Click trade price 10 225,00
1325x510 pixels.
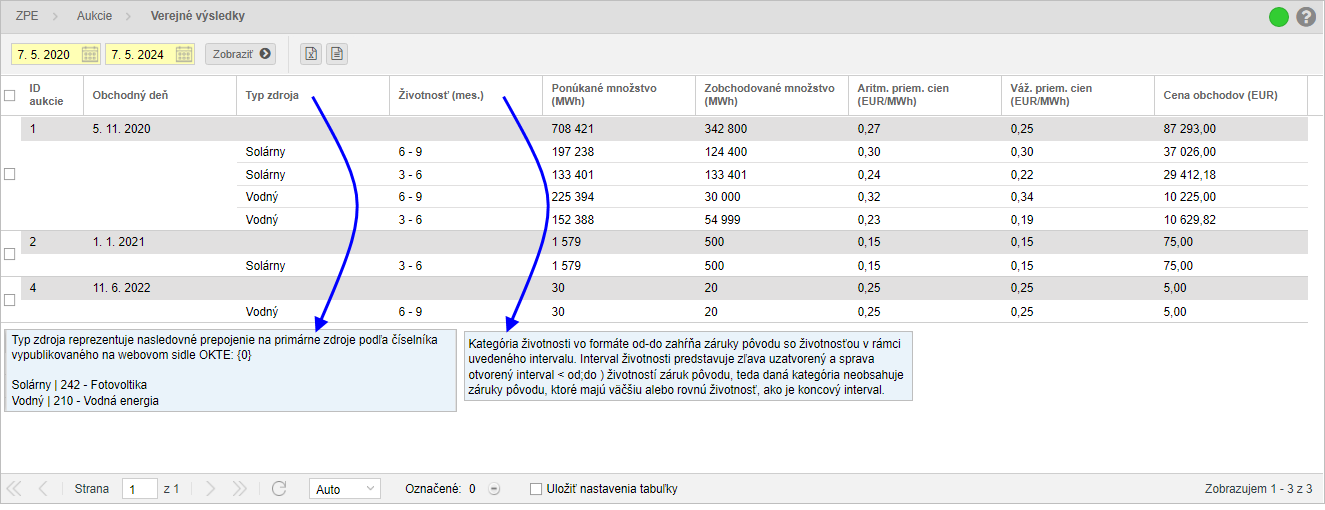click(1190, 197)
